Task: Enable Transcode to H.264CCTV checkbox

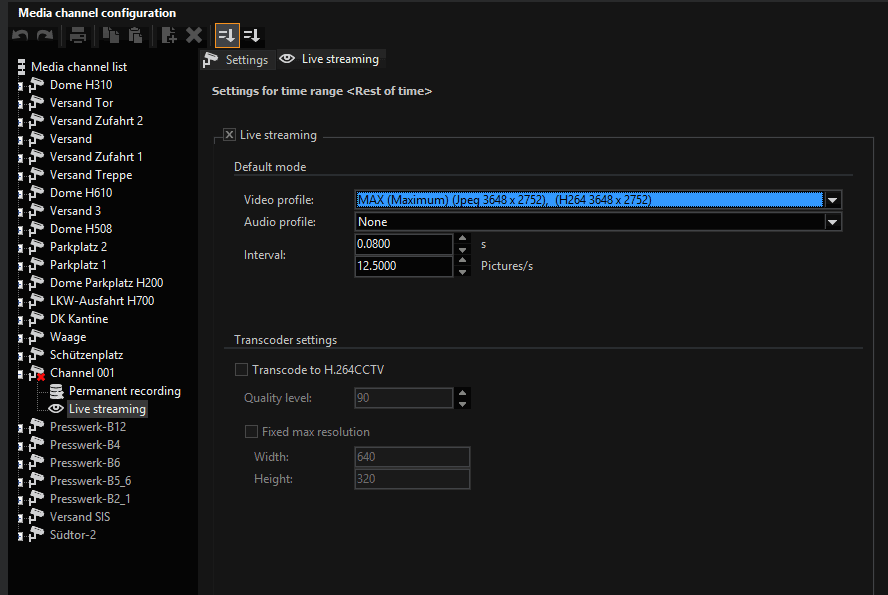Action: [x=241, y=370]
